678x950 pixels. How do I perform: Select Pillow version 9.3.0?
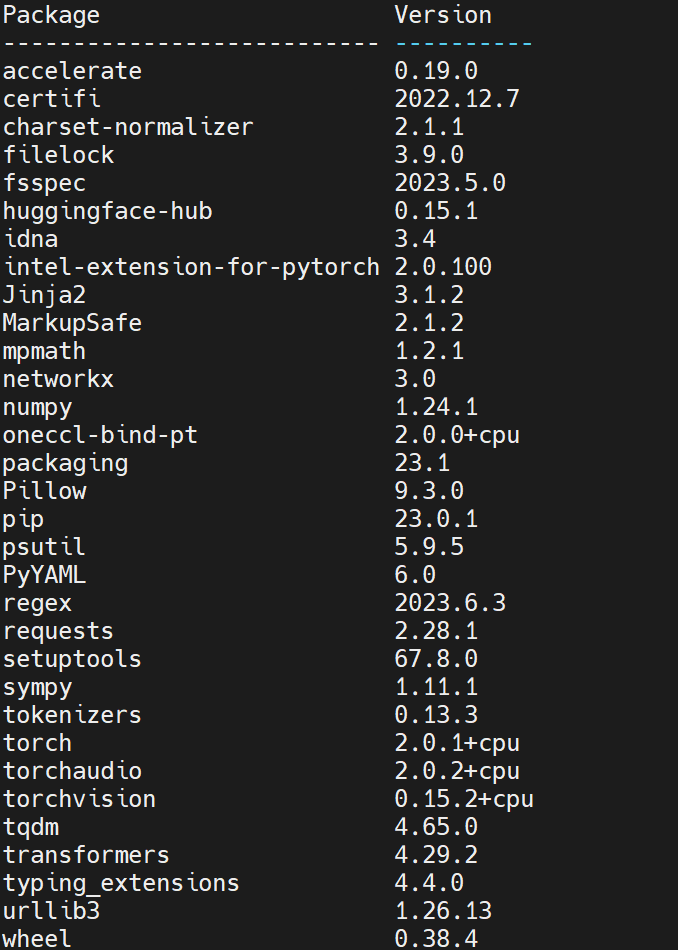(x=429, y=491)
